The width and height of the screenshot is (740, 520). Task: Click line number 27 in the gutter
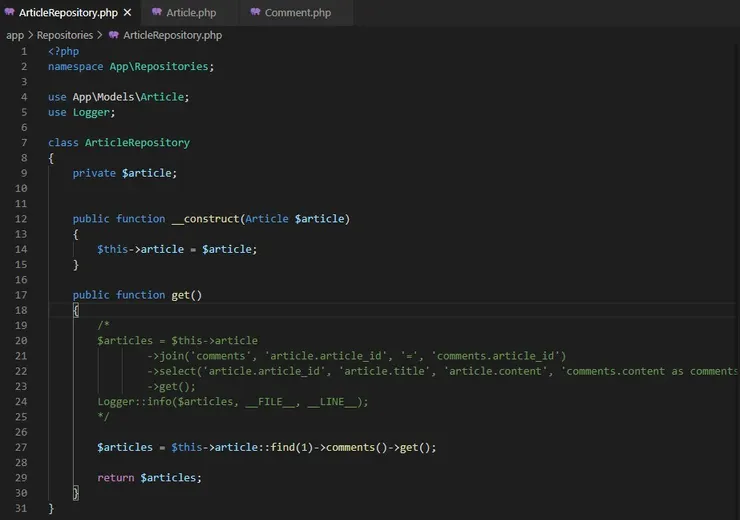tap(21, 447)
